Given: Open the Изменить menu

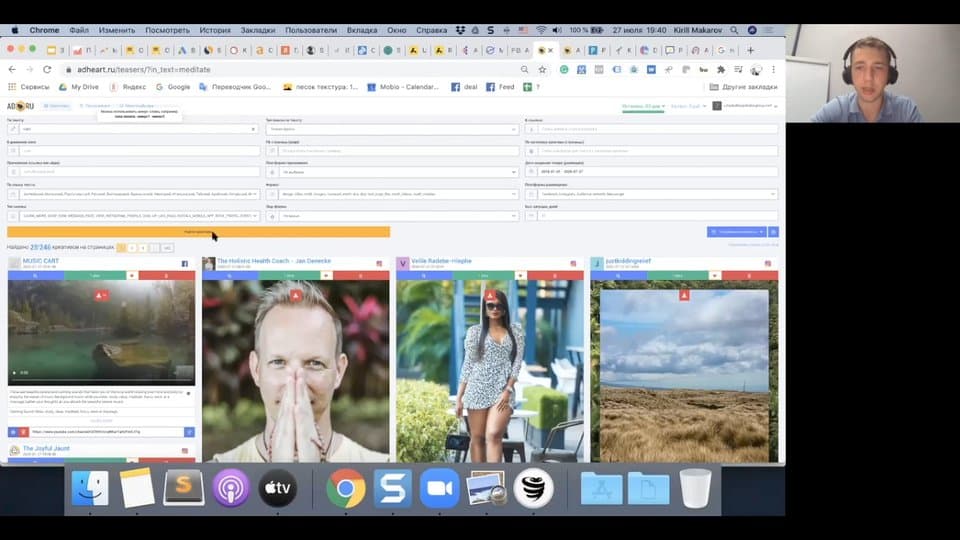Looking at the screenshot, I should (x=117, y=30).
